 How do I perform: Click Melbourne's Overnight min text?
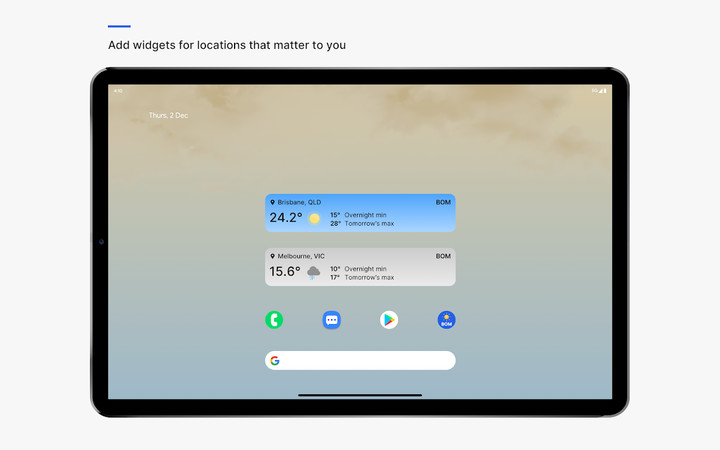point(366,269)
